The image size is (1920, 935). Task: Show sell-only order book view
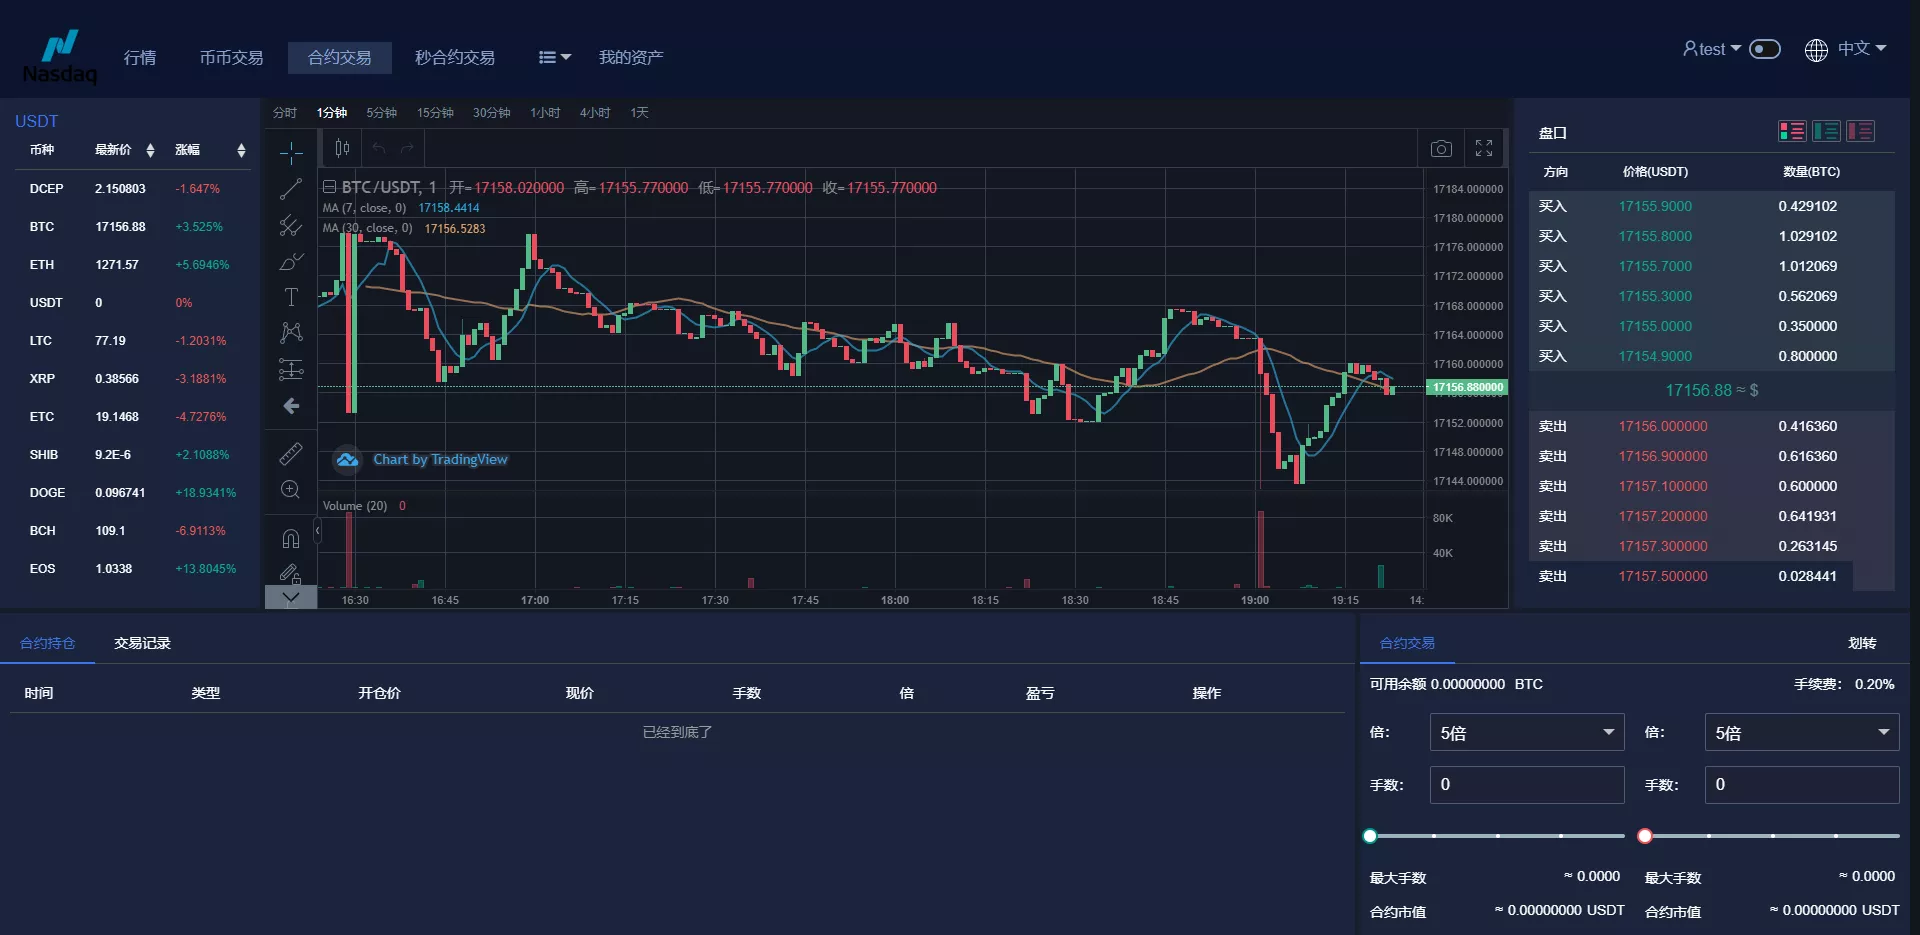(1860, 131)
